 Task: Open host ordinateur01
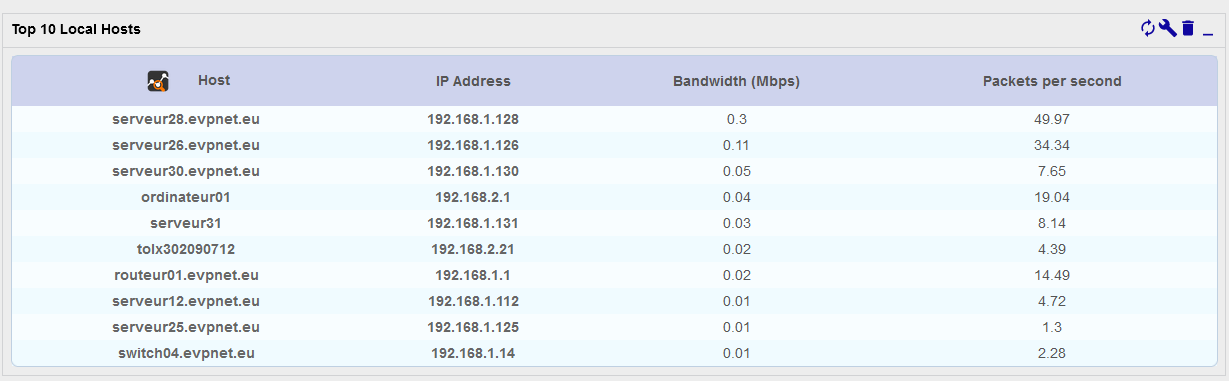point(186,197)
